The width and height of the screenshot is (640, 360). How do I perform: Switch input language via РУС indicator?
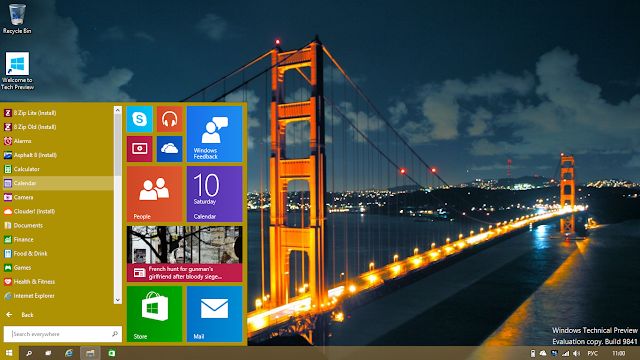593,353
